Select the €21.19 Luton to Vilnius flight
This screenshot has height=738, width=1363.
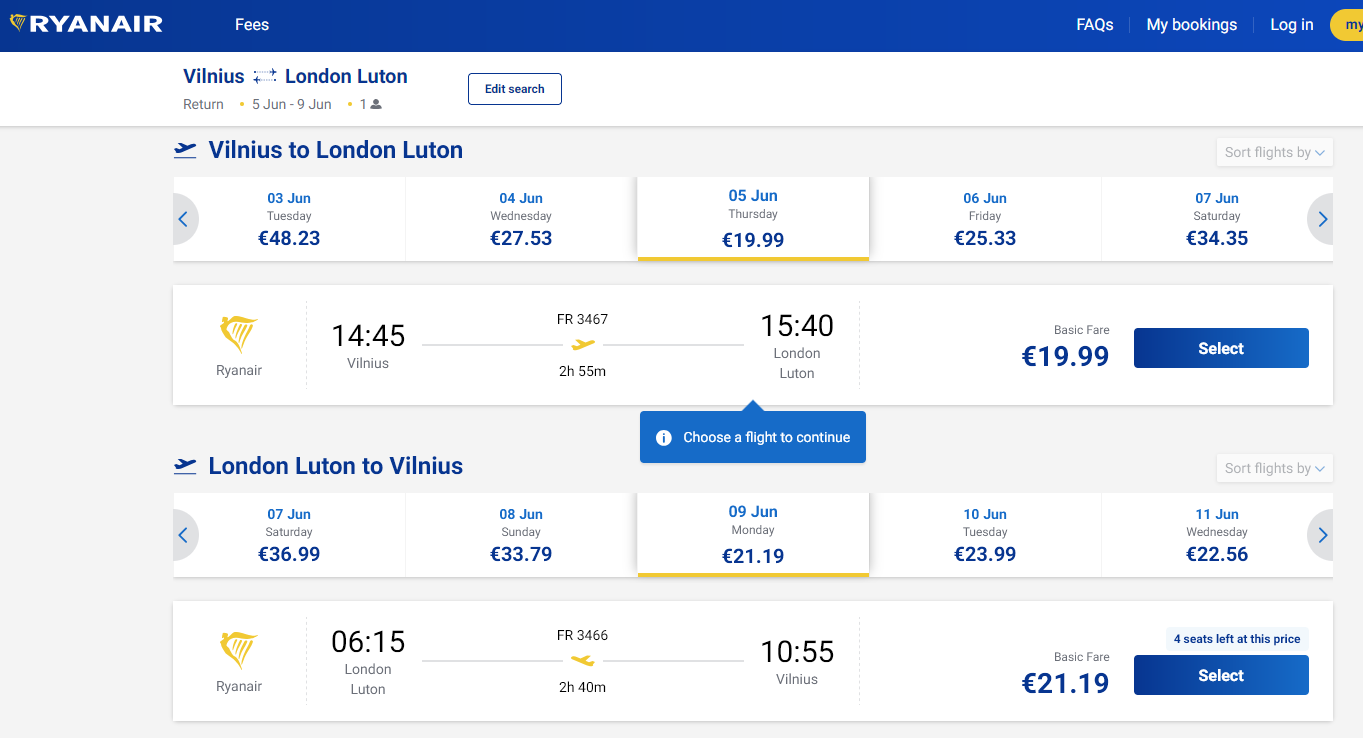pos(1221,675)
